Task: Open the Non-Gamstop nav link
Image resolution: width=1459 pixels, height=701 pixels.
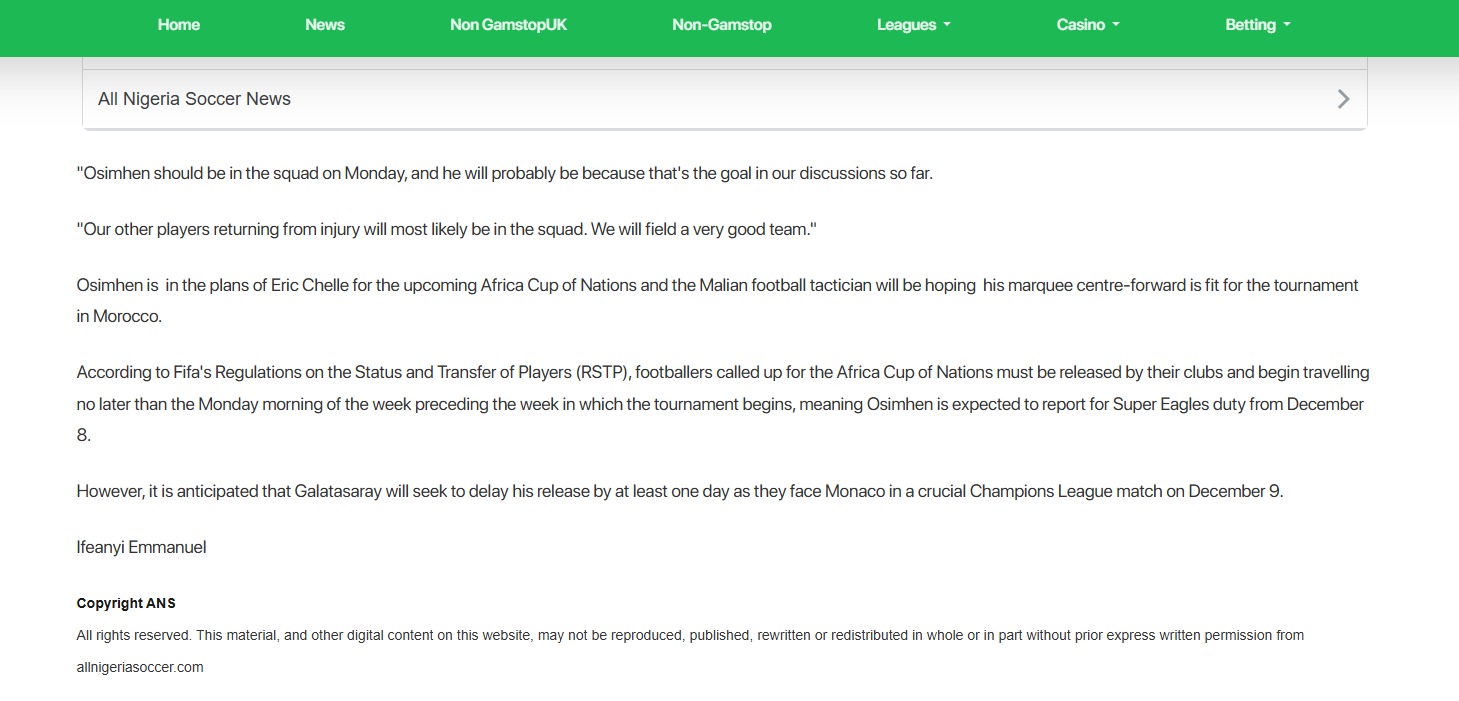Action: click(721, 25)
